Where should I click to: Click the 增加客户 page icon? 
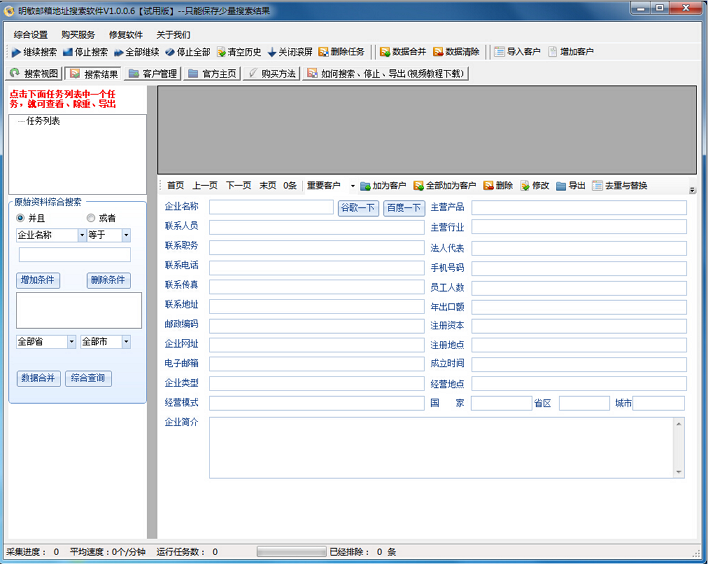[x=552, y=52]
